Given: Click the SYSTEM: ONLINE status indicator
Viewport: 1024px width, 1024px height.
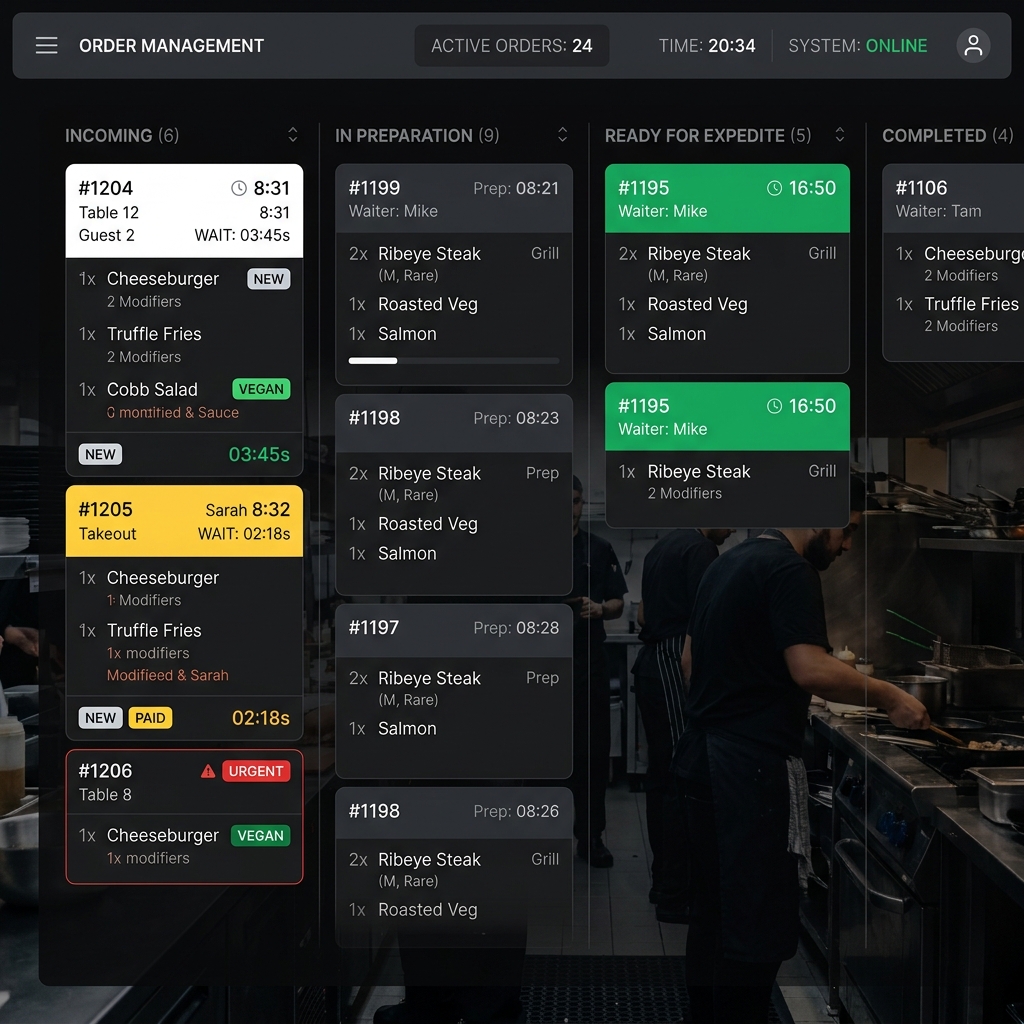Looking at the screenshot, I should (857, 45).
